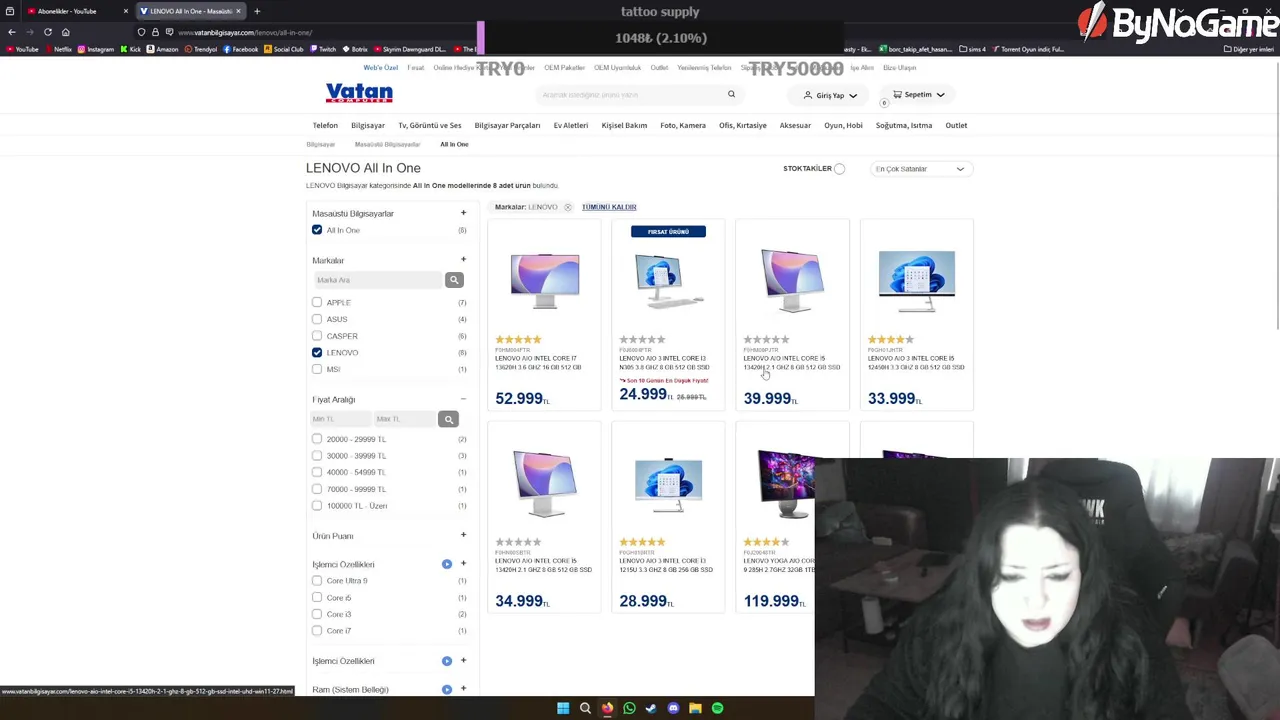The image size is (1280, 720).
Task: Open the Twitch bookmark
Action: [x=323, y=49]
